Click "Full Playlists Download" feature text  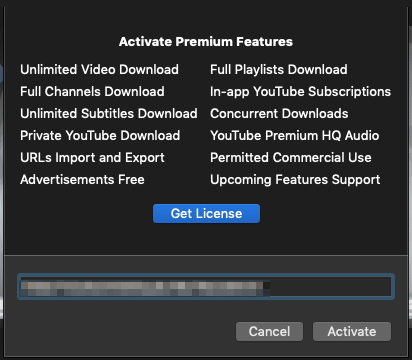[x=279, y=70]
